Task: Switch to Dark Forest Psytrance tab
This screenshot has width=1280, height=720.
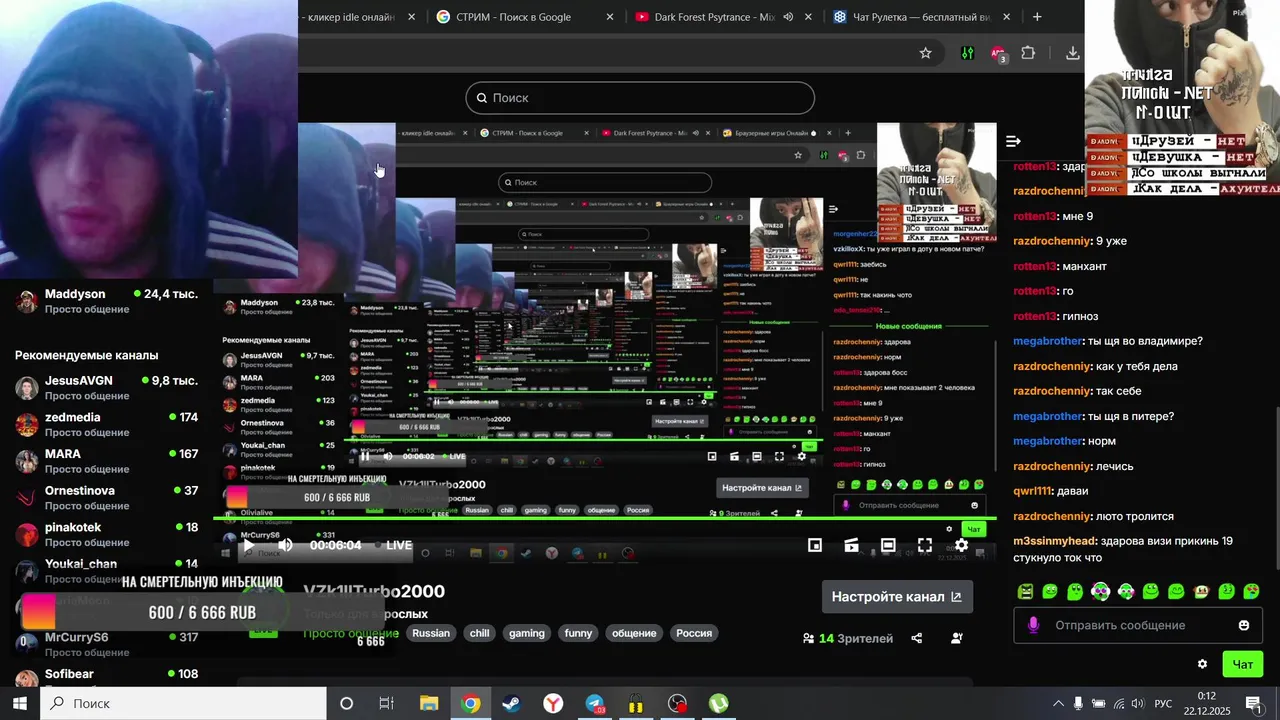Action: coord(725,17)
